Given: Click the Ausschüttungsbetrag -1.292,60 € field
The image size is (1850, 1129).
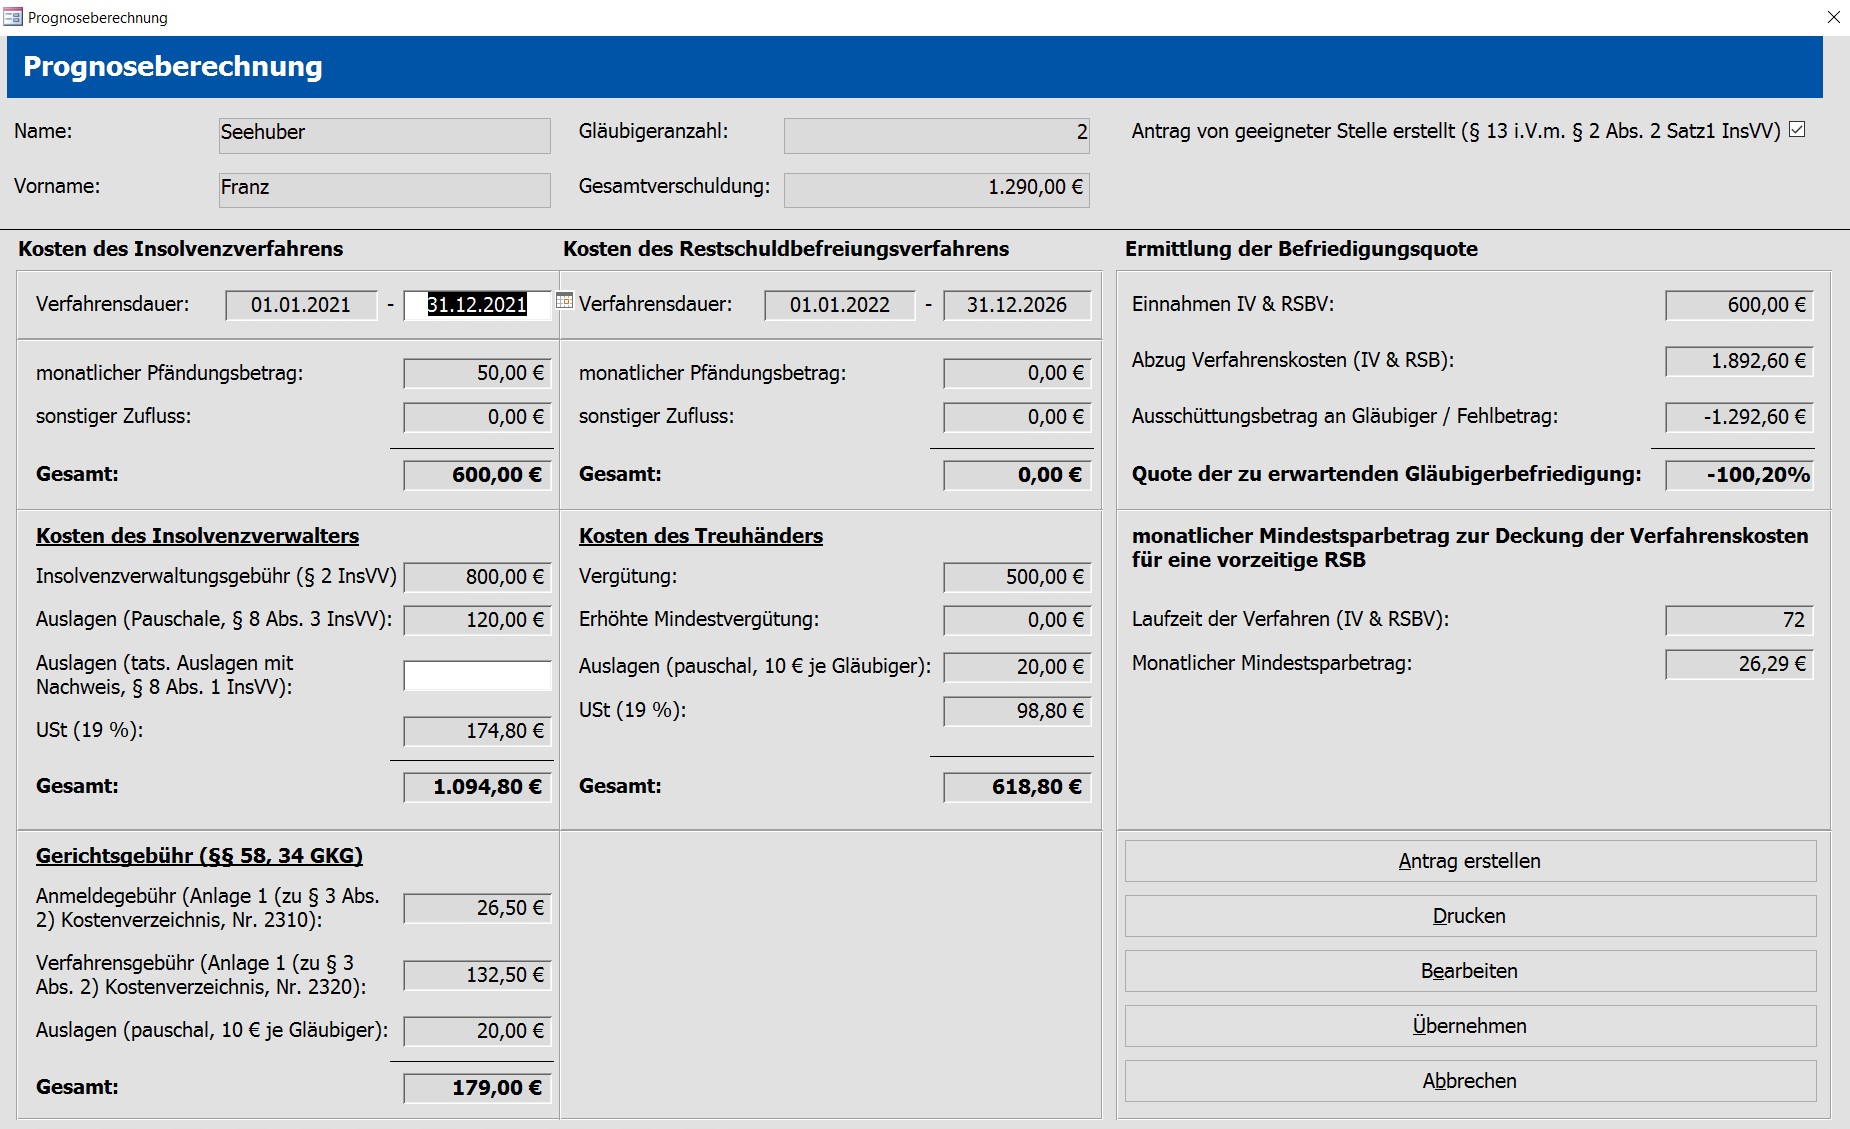Looking at the screenshot, I should [x=1739, y=417].
